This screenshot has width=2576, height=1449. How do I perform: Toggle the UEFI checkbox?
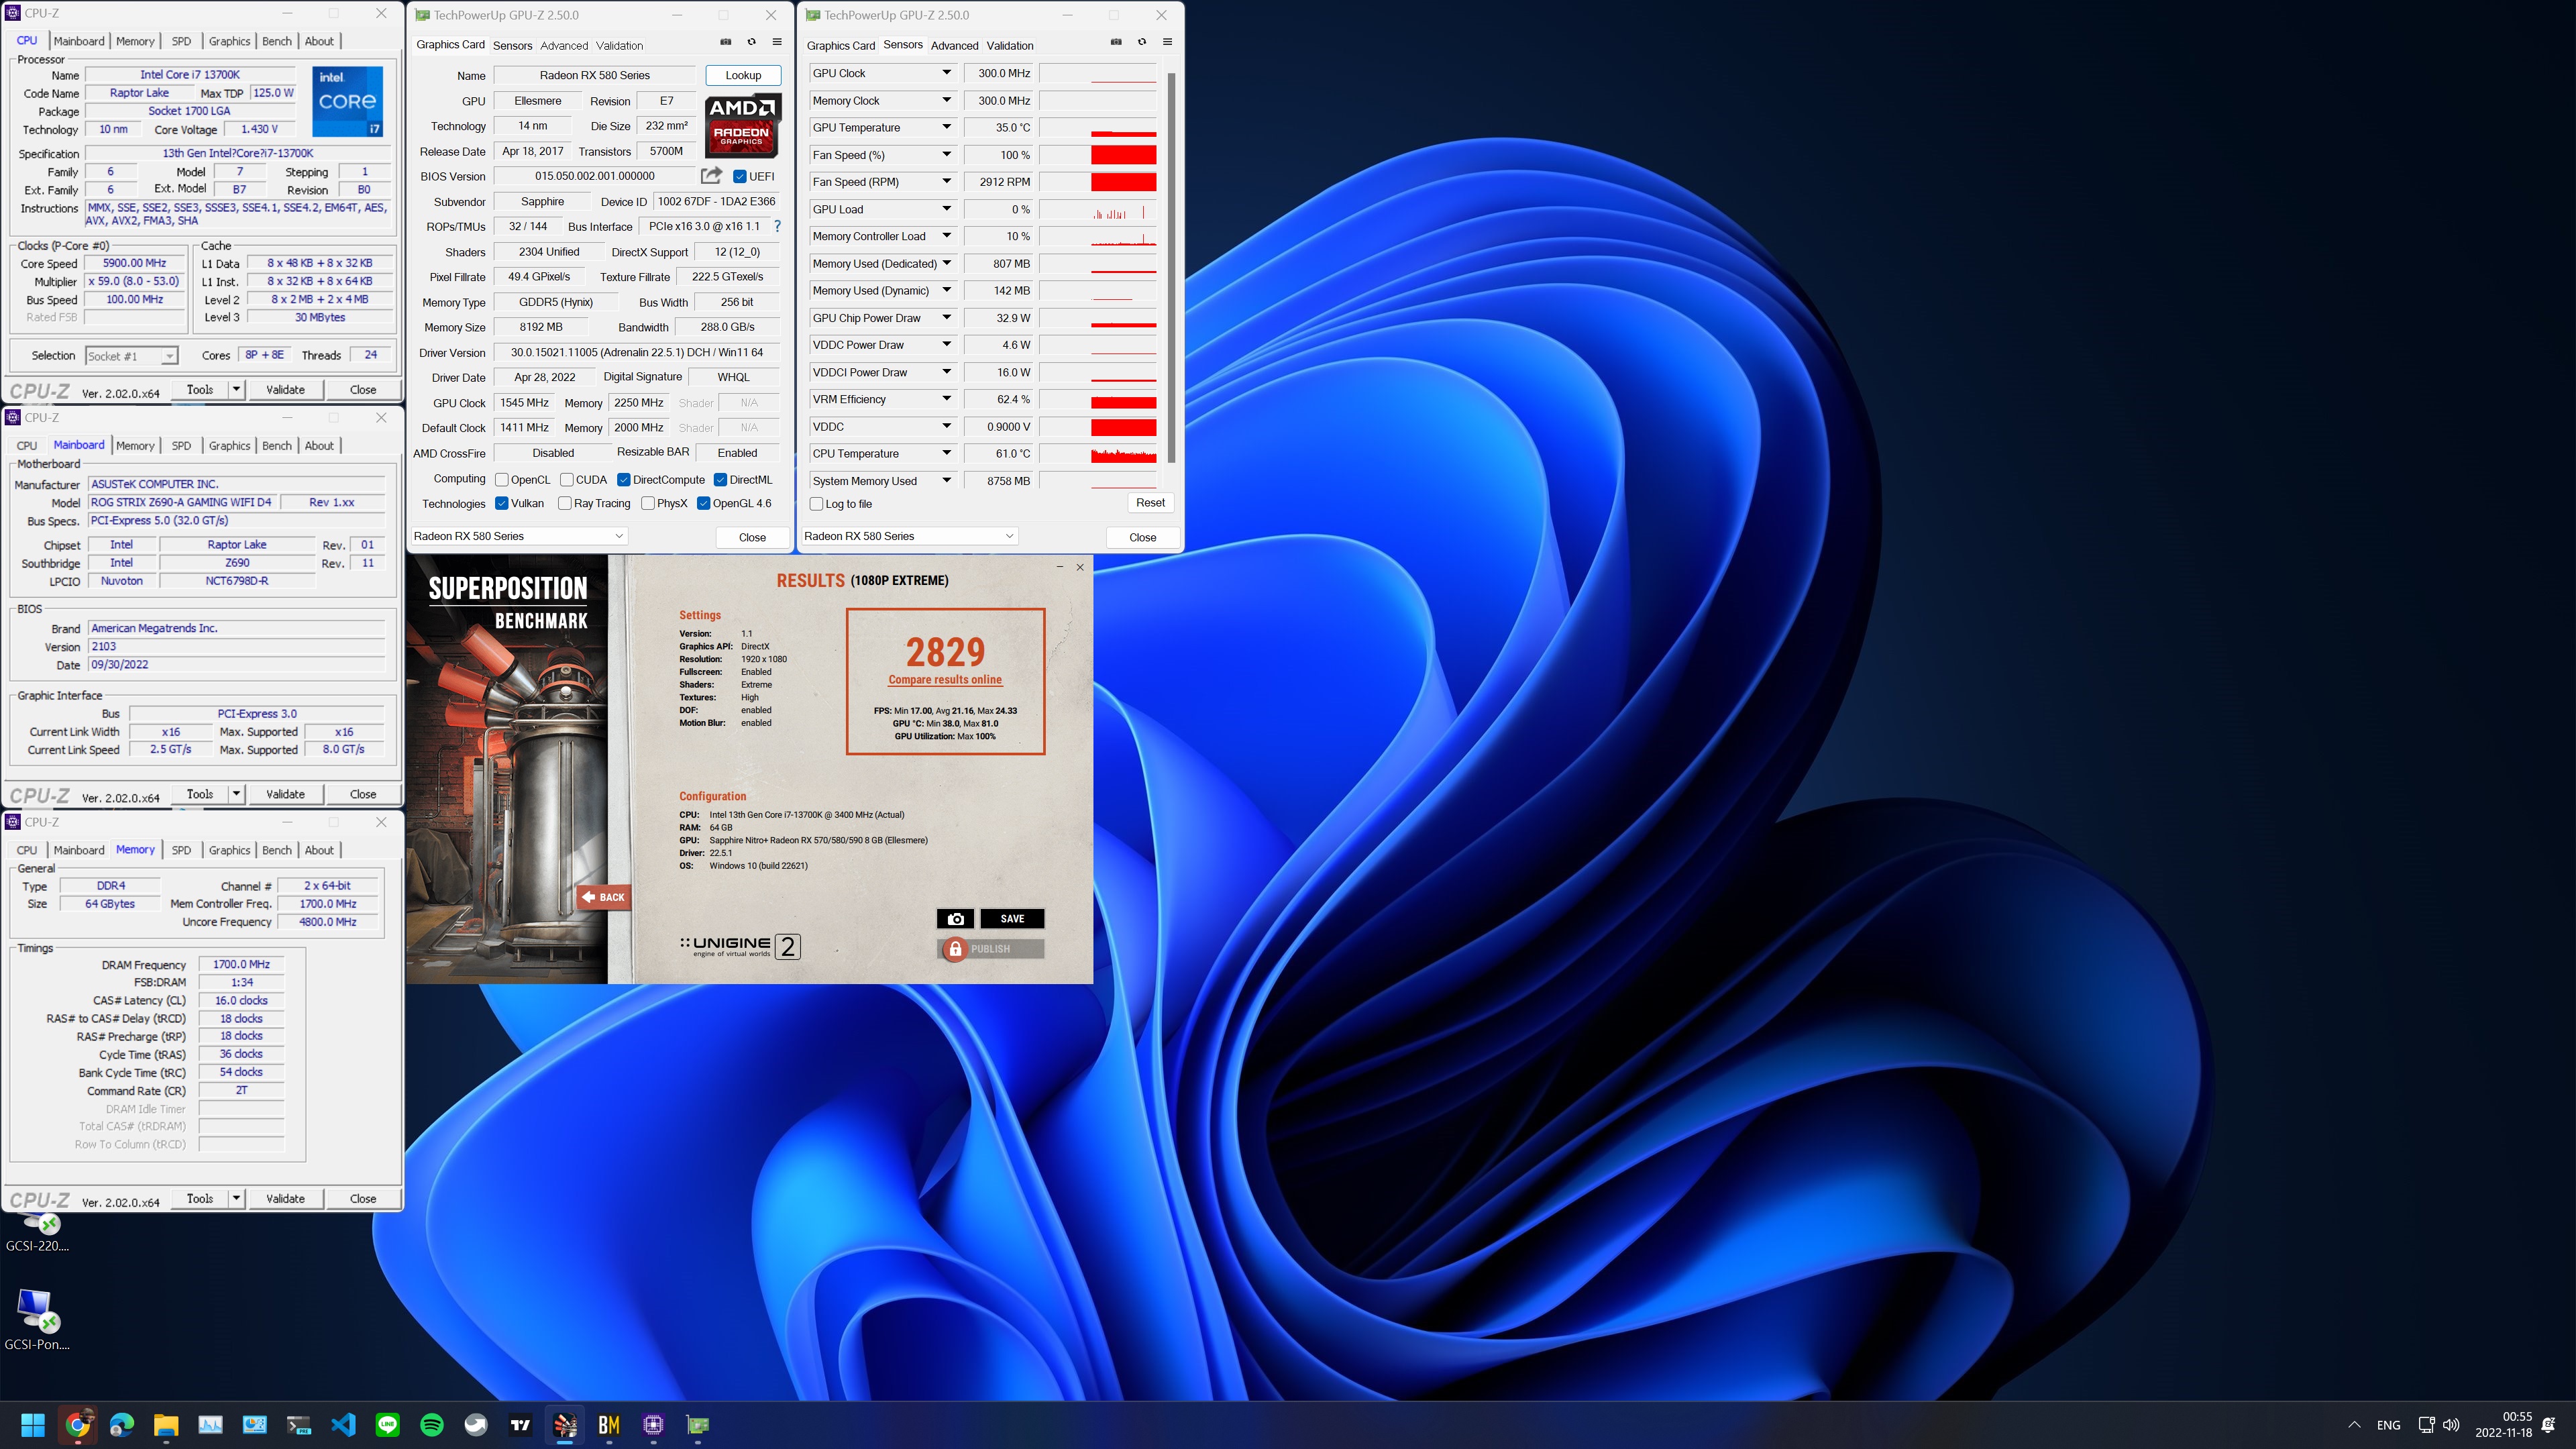coord(740,176)
